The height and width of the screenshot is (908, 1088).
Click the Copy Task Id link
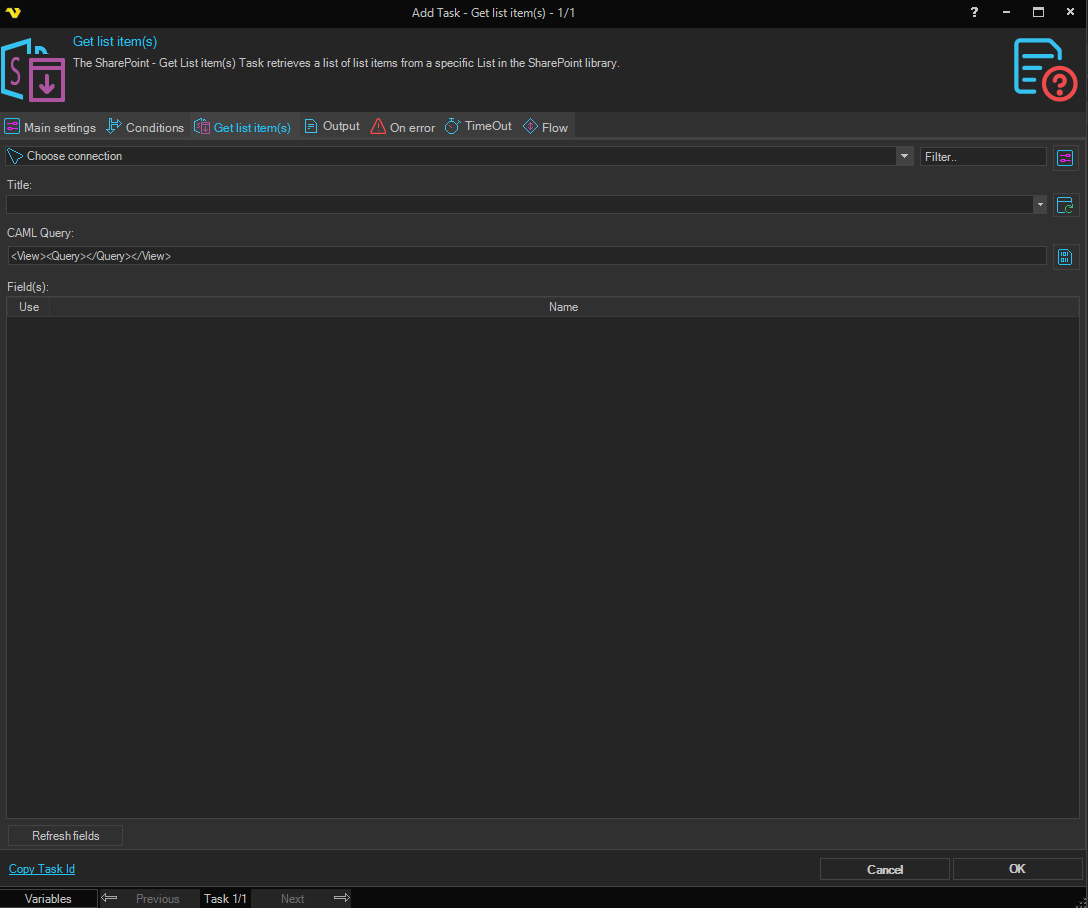(42, 869)
